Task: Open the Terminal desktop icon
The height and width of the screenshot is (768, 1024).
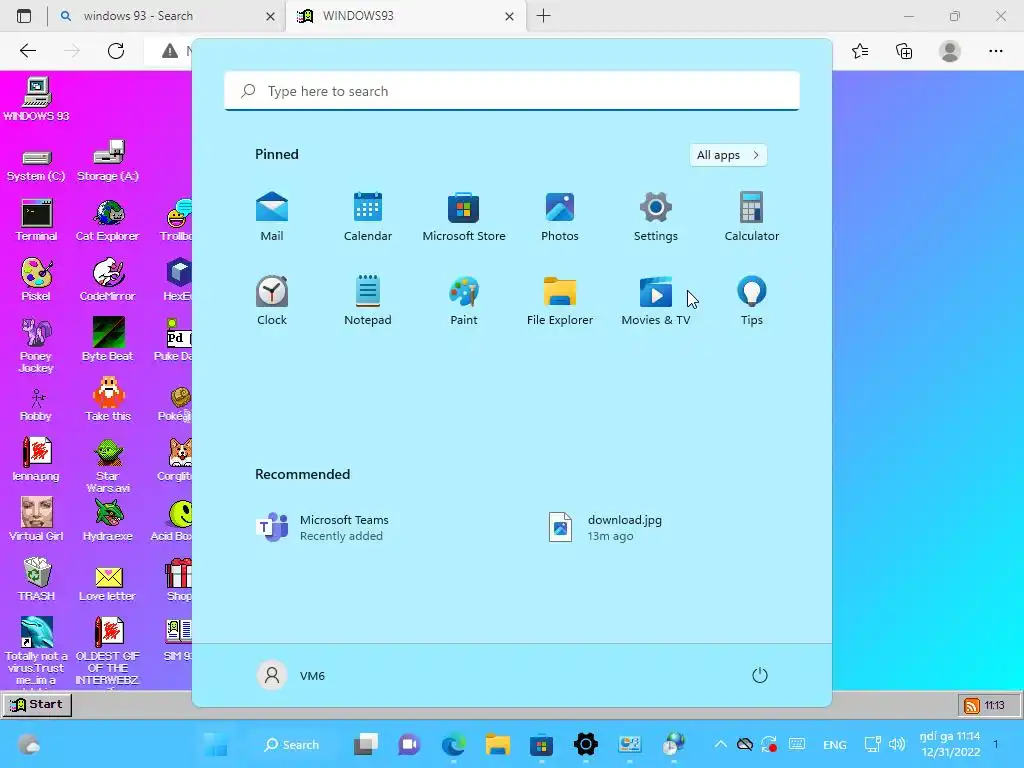Action: tap(36, 221)
